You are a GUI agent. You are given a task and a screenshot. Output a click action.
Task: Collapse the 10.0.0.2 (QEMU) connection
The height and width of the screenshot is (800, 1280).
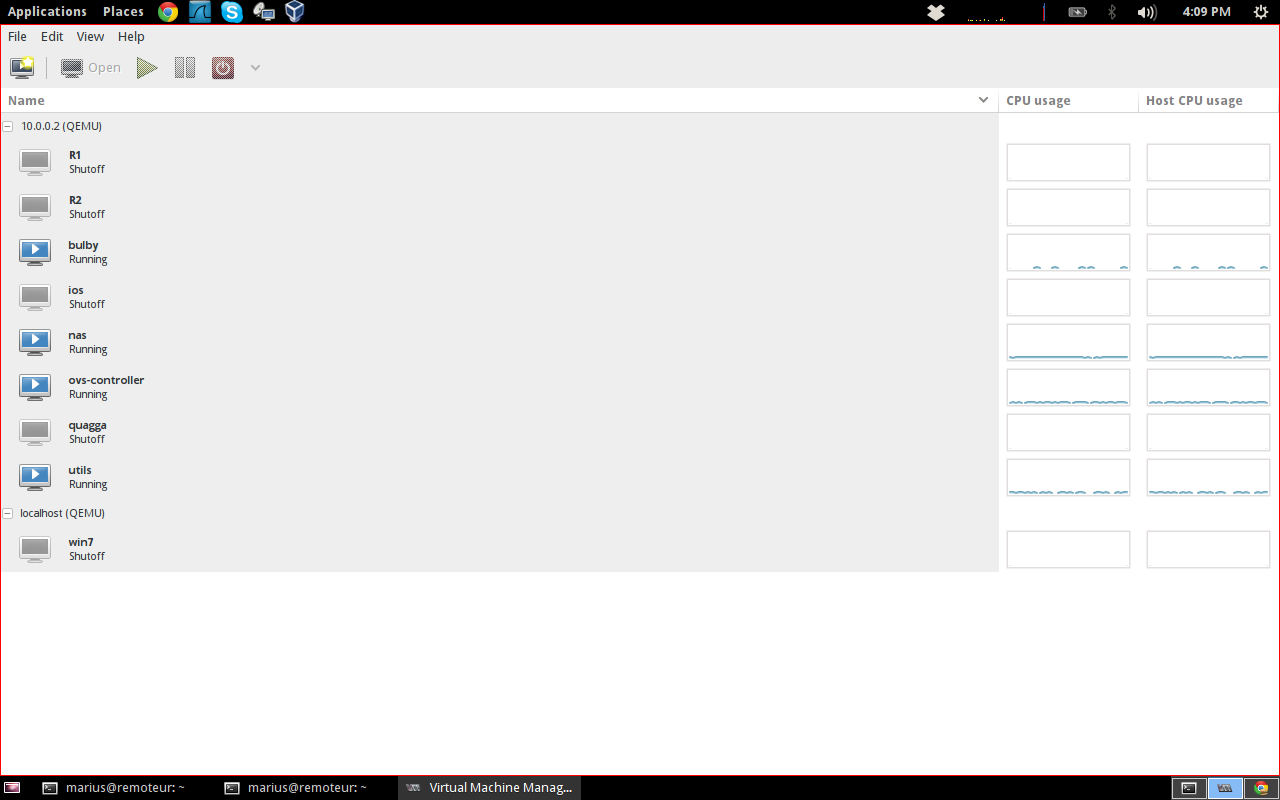point(8,126)
